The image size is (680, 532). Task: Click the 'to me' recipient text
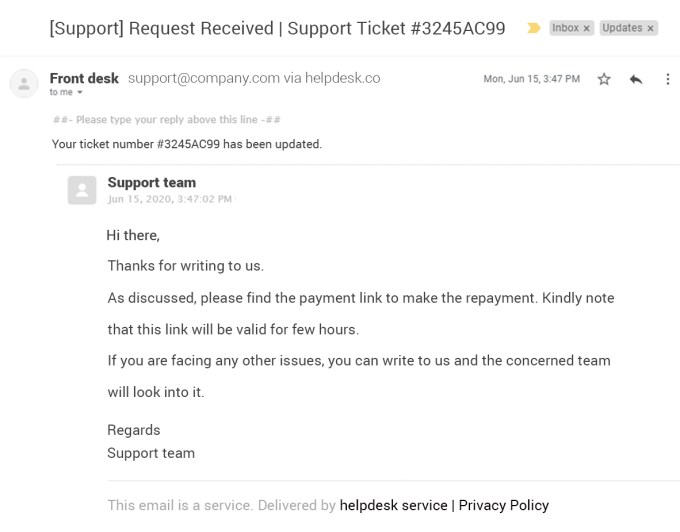(61, 92)
